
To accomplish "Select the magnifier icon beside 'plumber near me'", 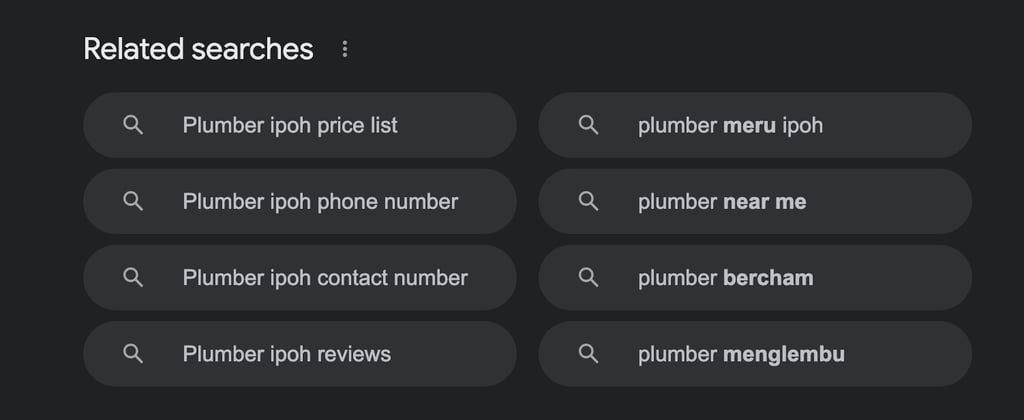I will point(589,201).
